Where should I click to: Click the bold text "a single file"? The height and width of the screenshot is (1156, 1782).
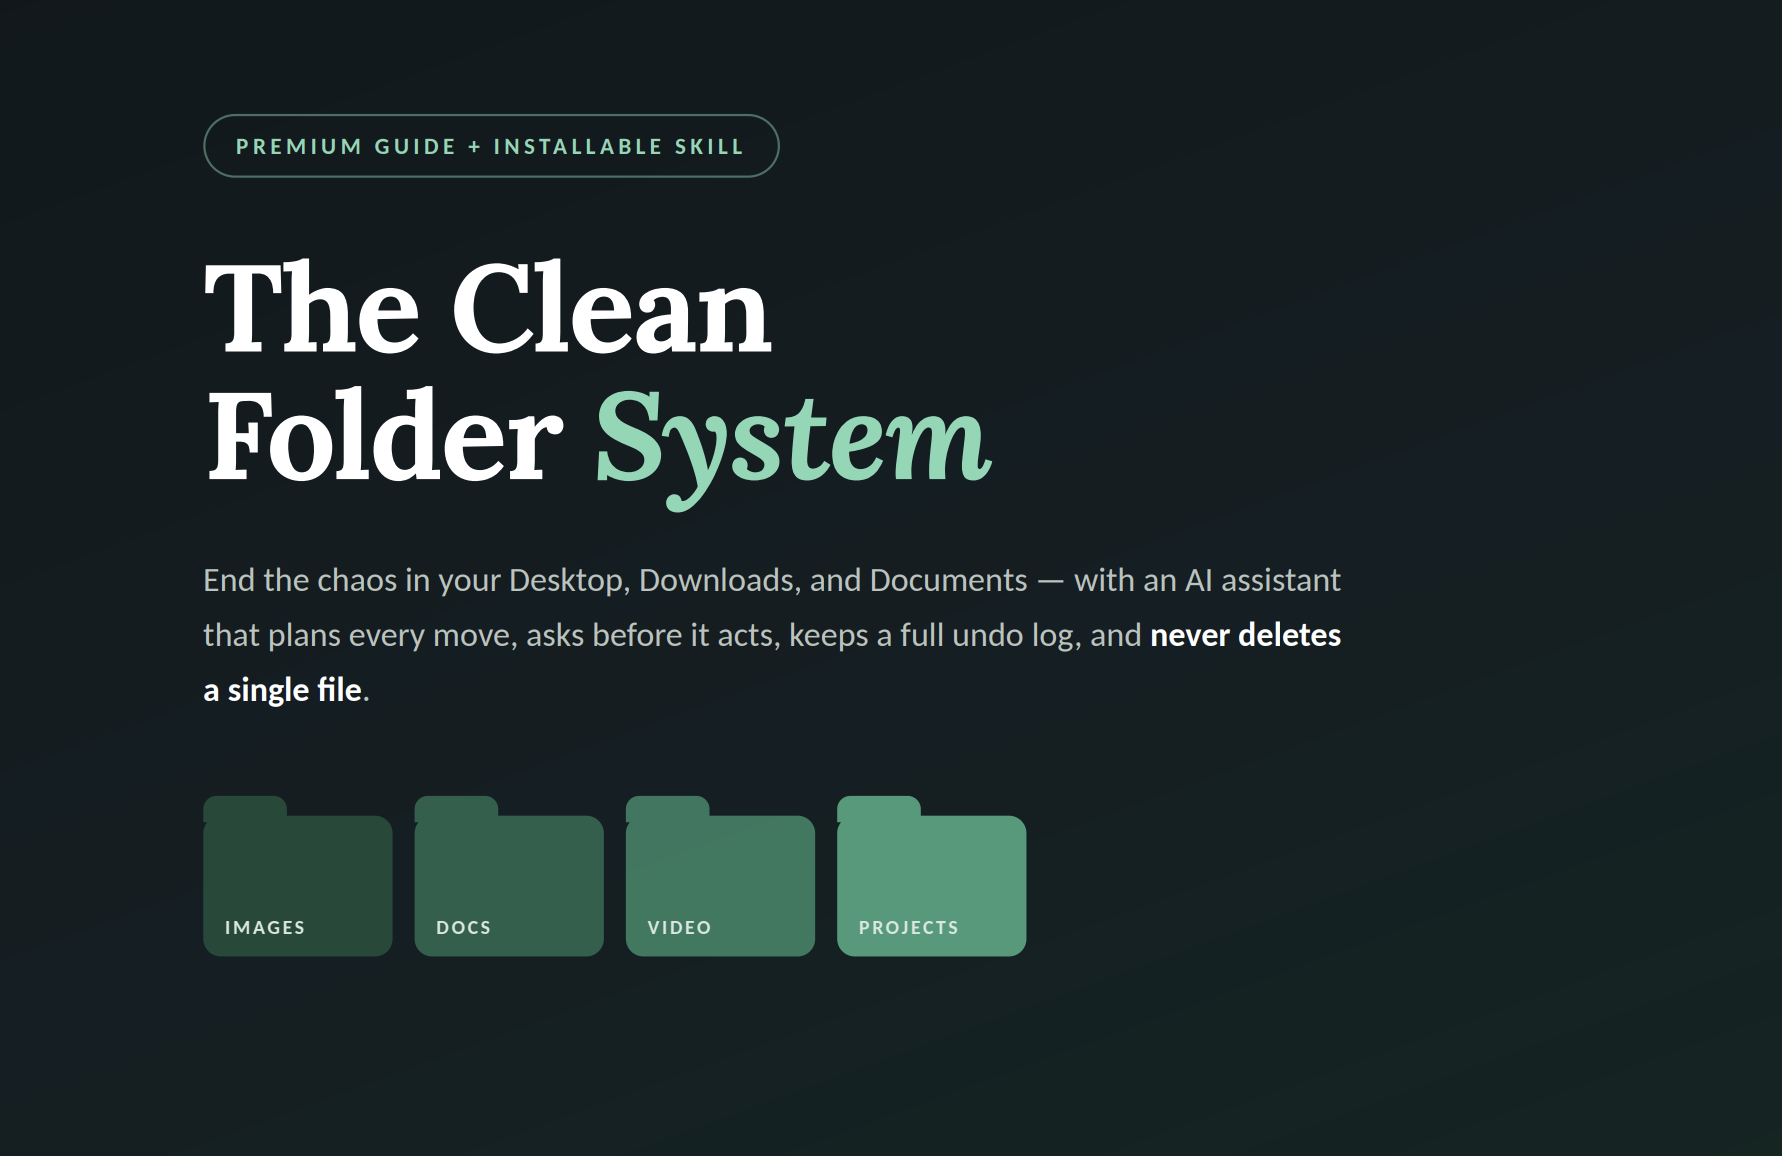pos(282,690)
